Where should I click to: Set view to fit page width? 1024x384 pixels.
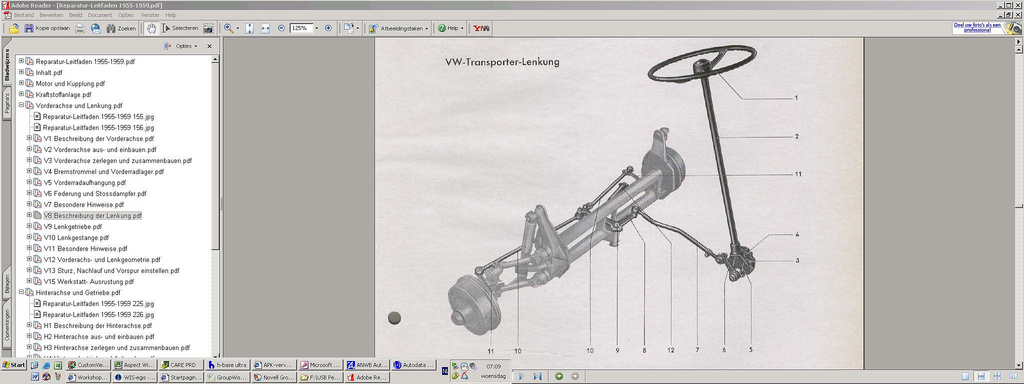pos(265,28)
